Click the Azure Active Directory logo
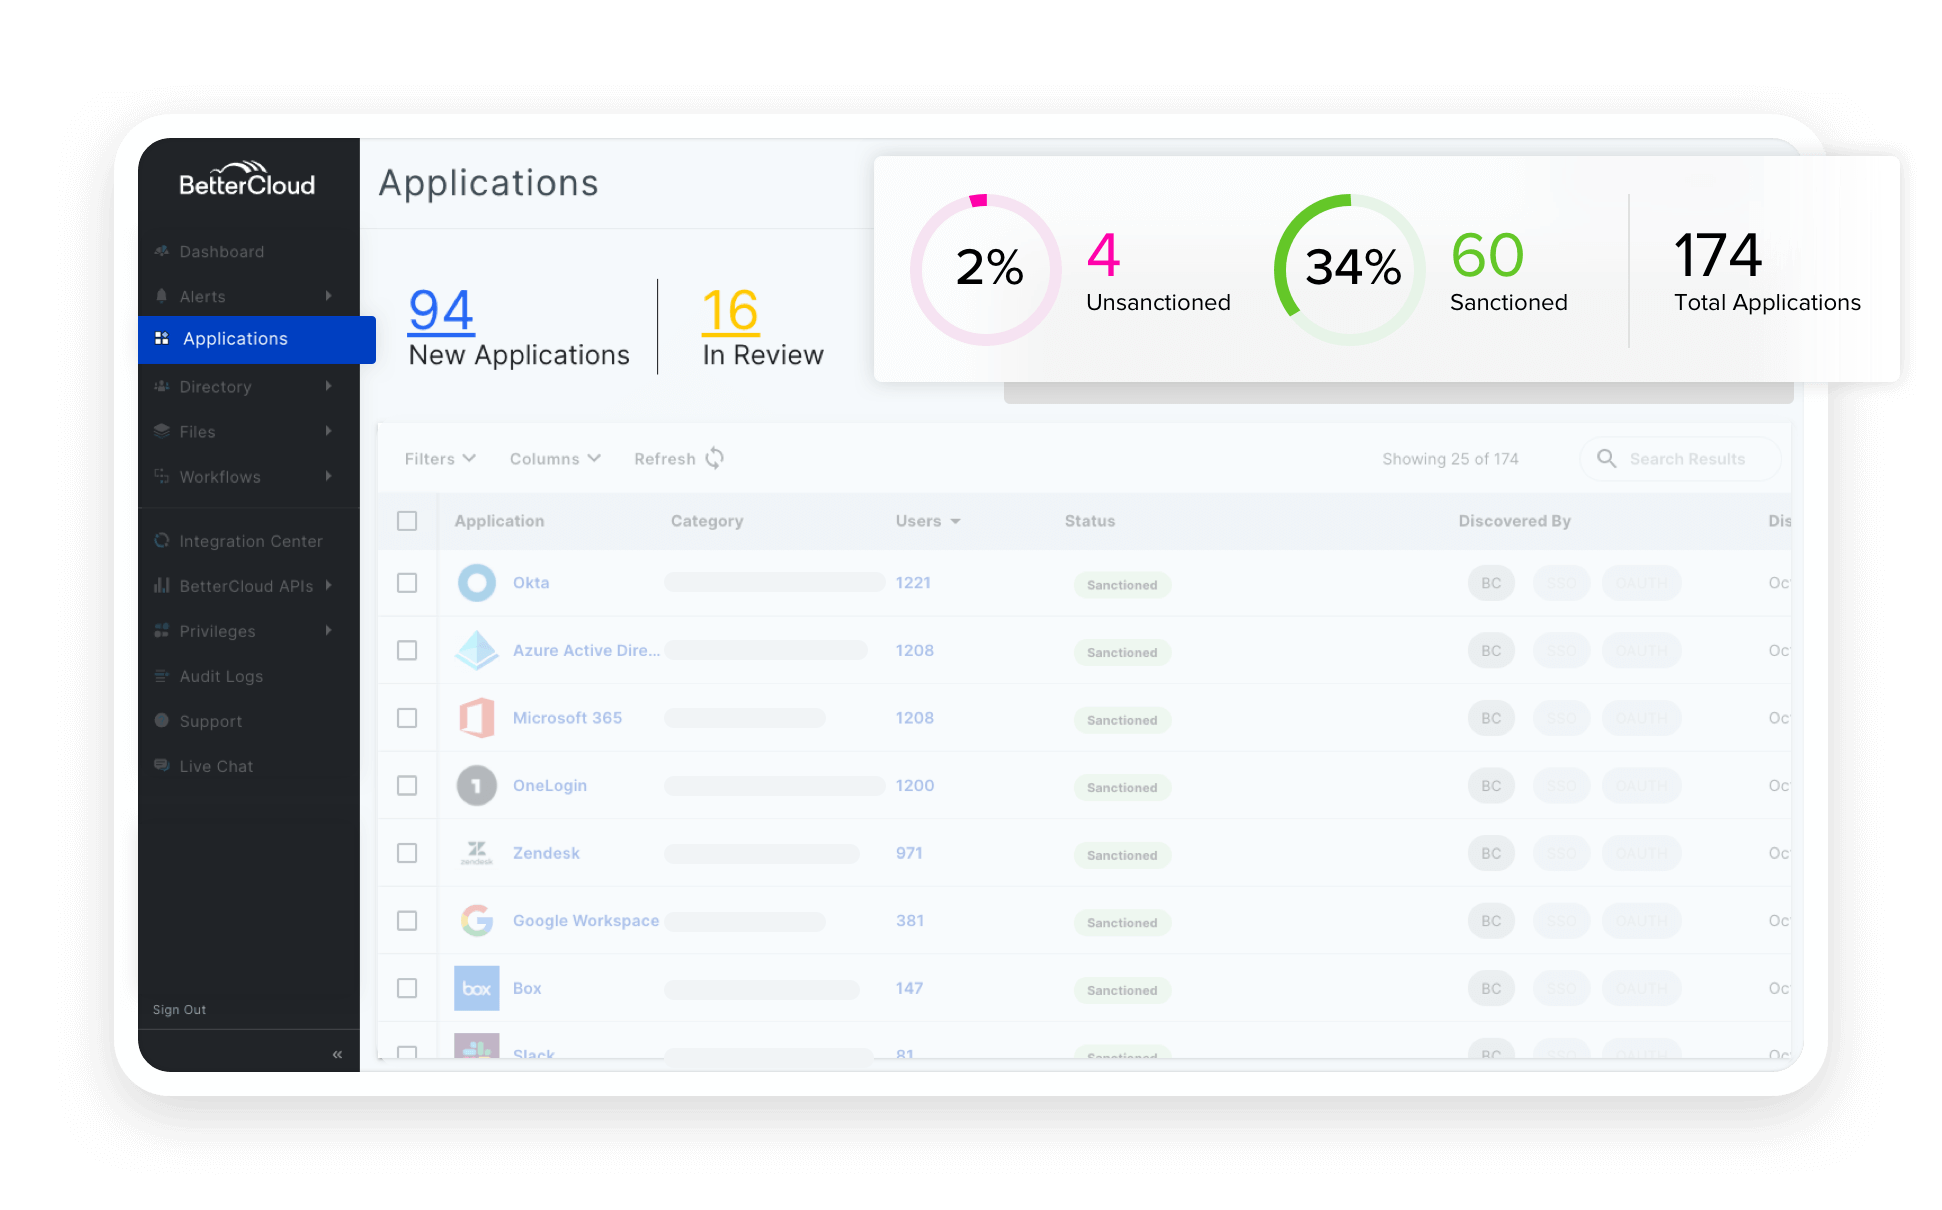1942x1210 pixels. point(477,650)
